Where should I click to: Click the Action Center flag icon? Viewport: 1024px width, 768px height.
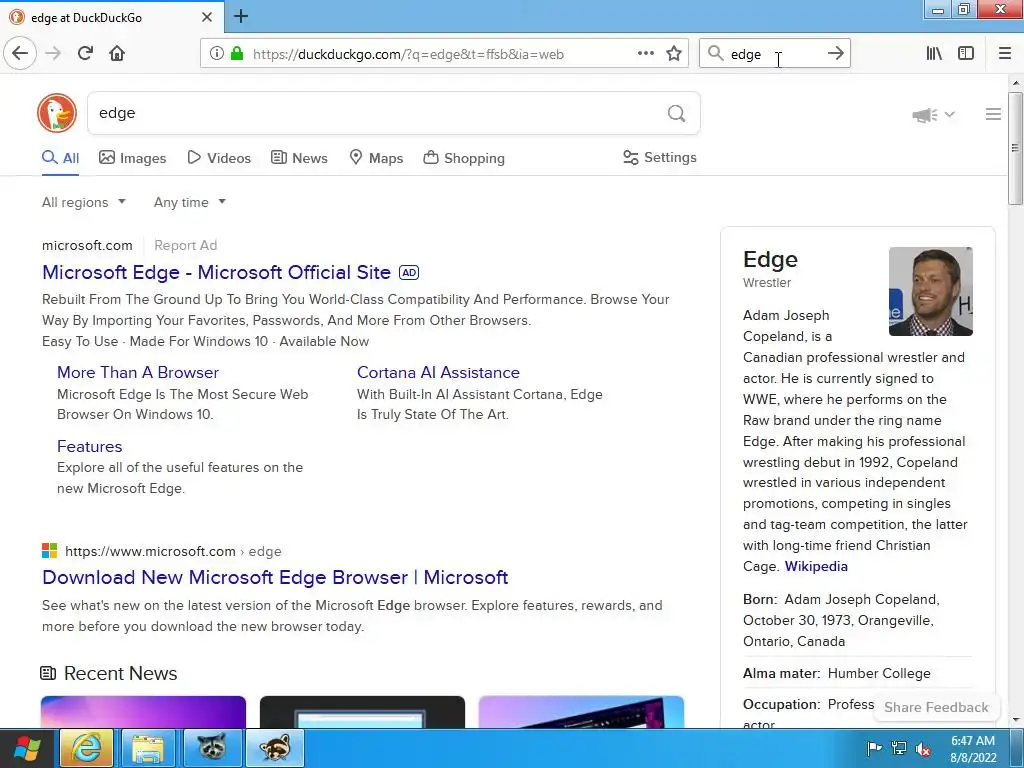pos(874,748)
